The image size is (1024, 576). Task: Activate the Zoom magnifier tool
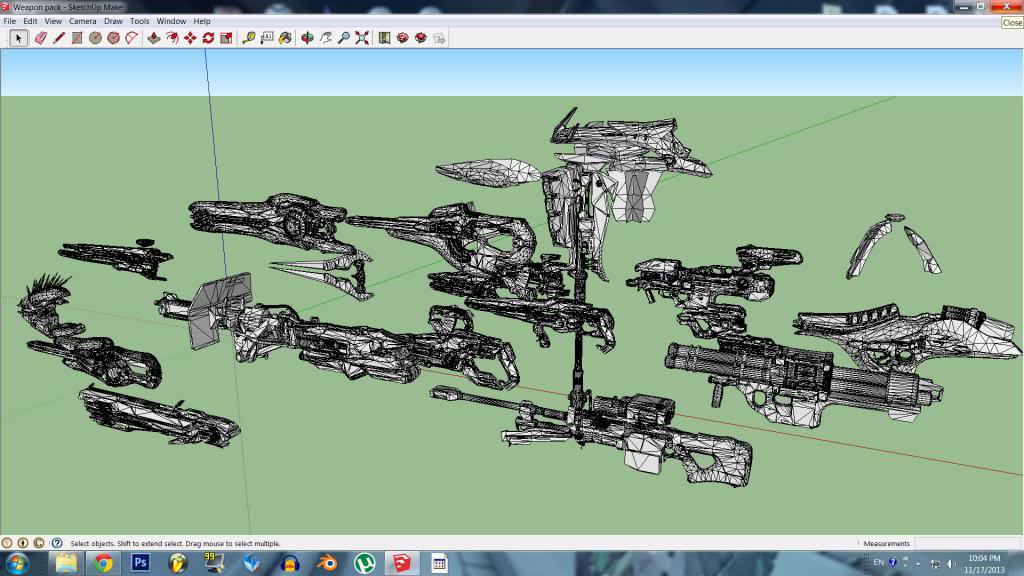click(344, 39)
